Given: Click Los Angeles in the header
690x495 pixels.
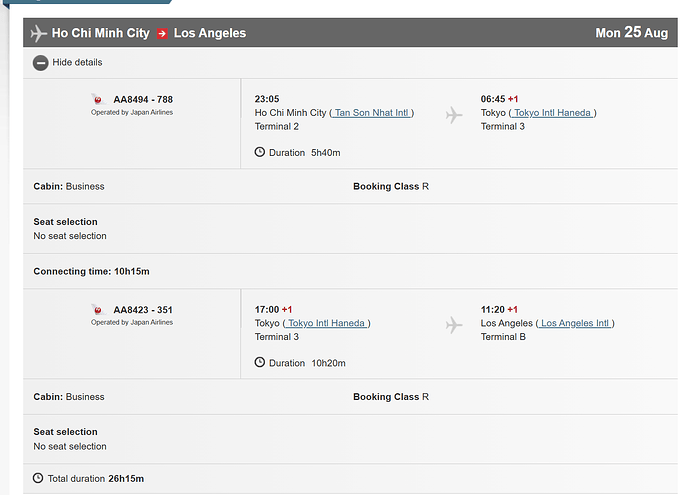Looking at the screenshot, I should [210, 33].
